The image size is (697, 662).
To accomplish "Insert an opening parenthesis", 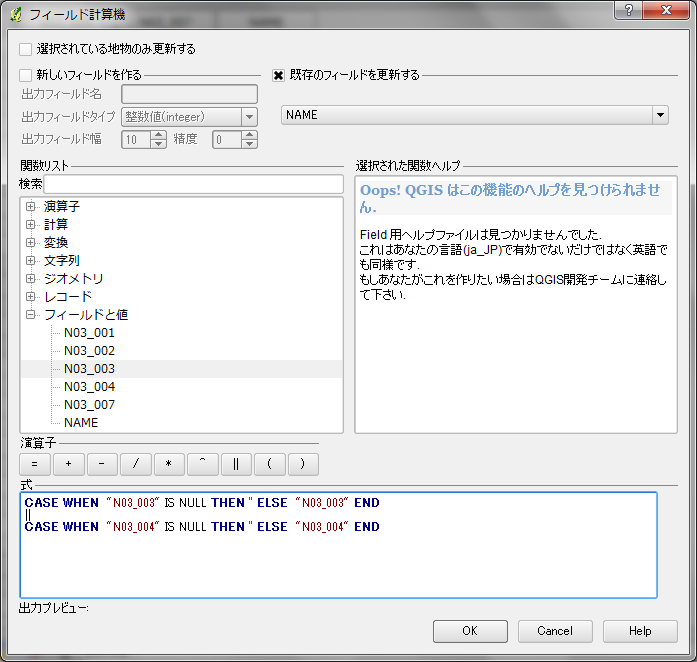I will tap(270, 464).
